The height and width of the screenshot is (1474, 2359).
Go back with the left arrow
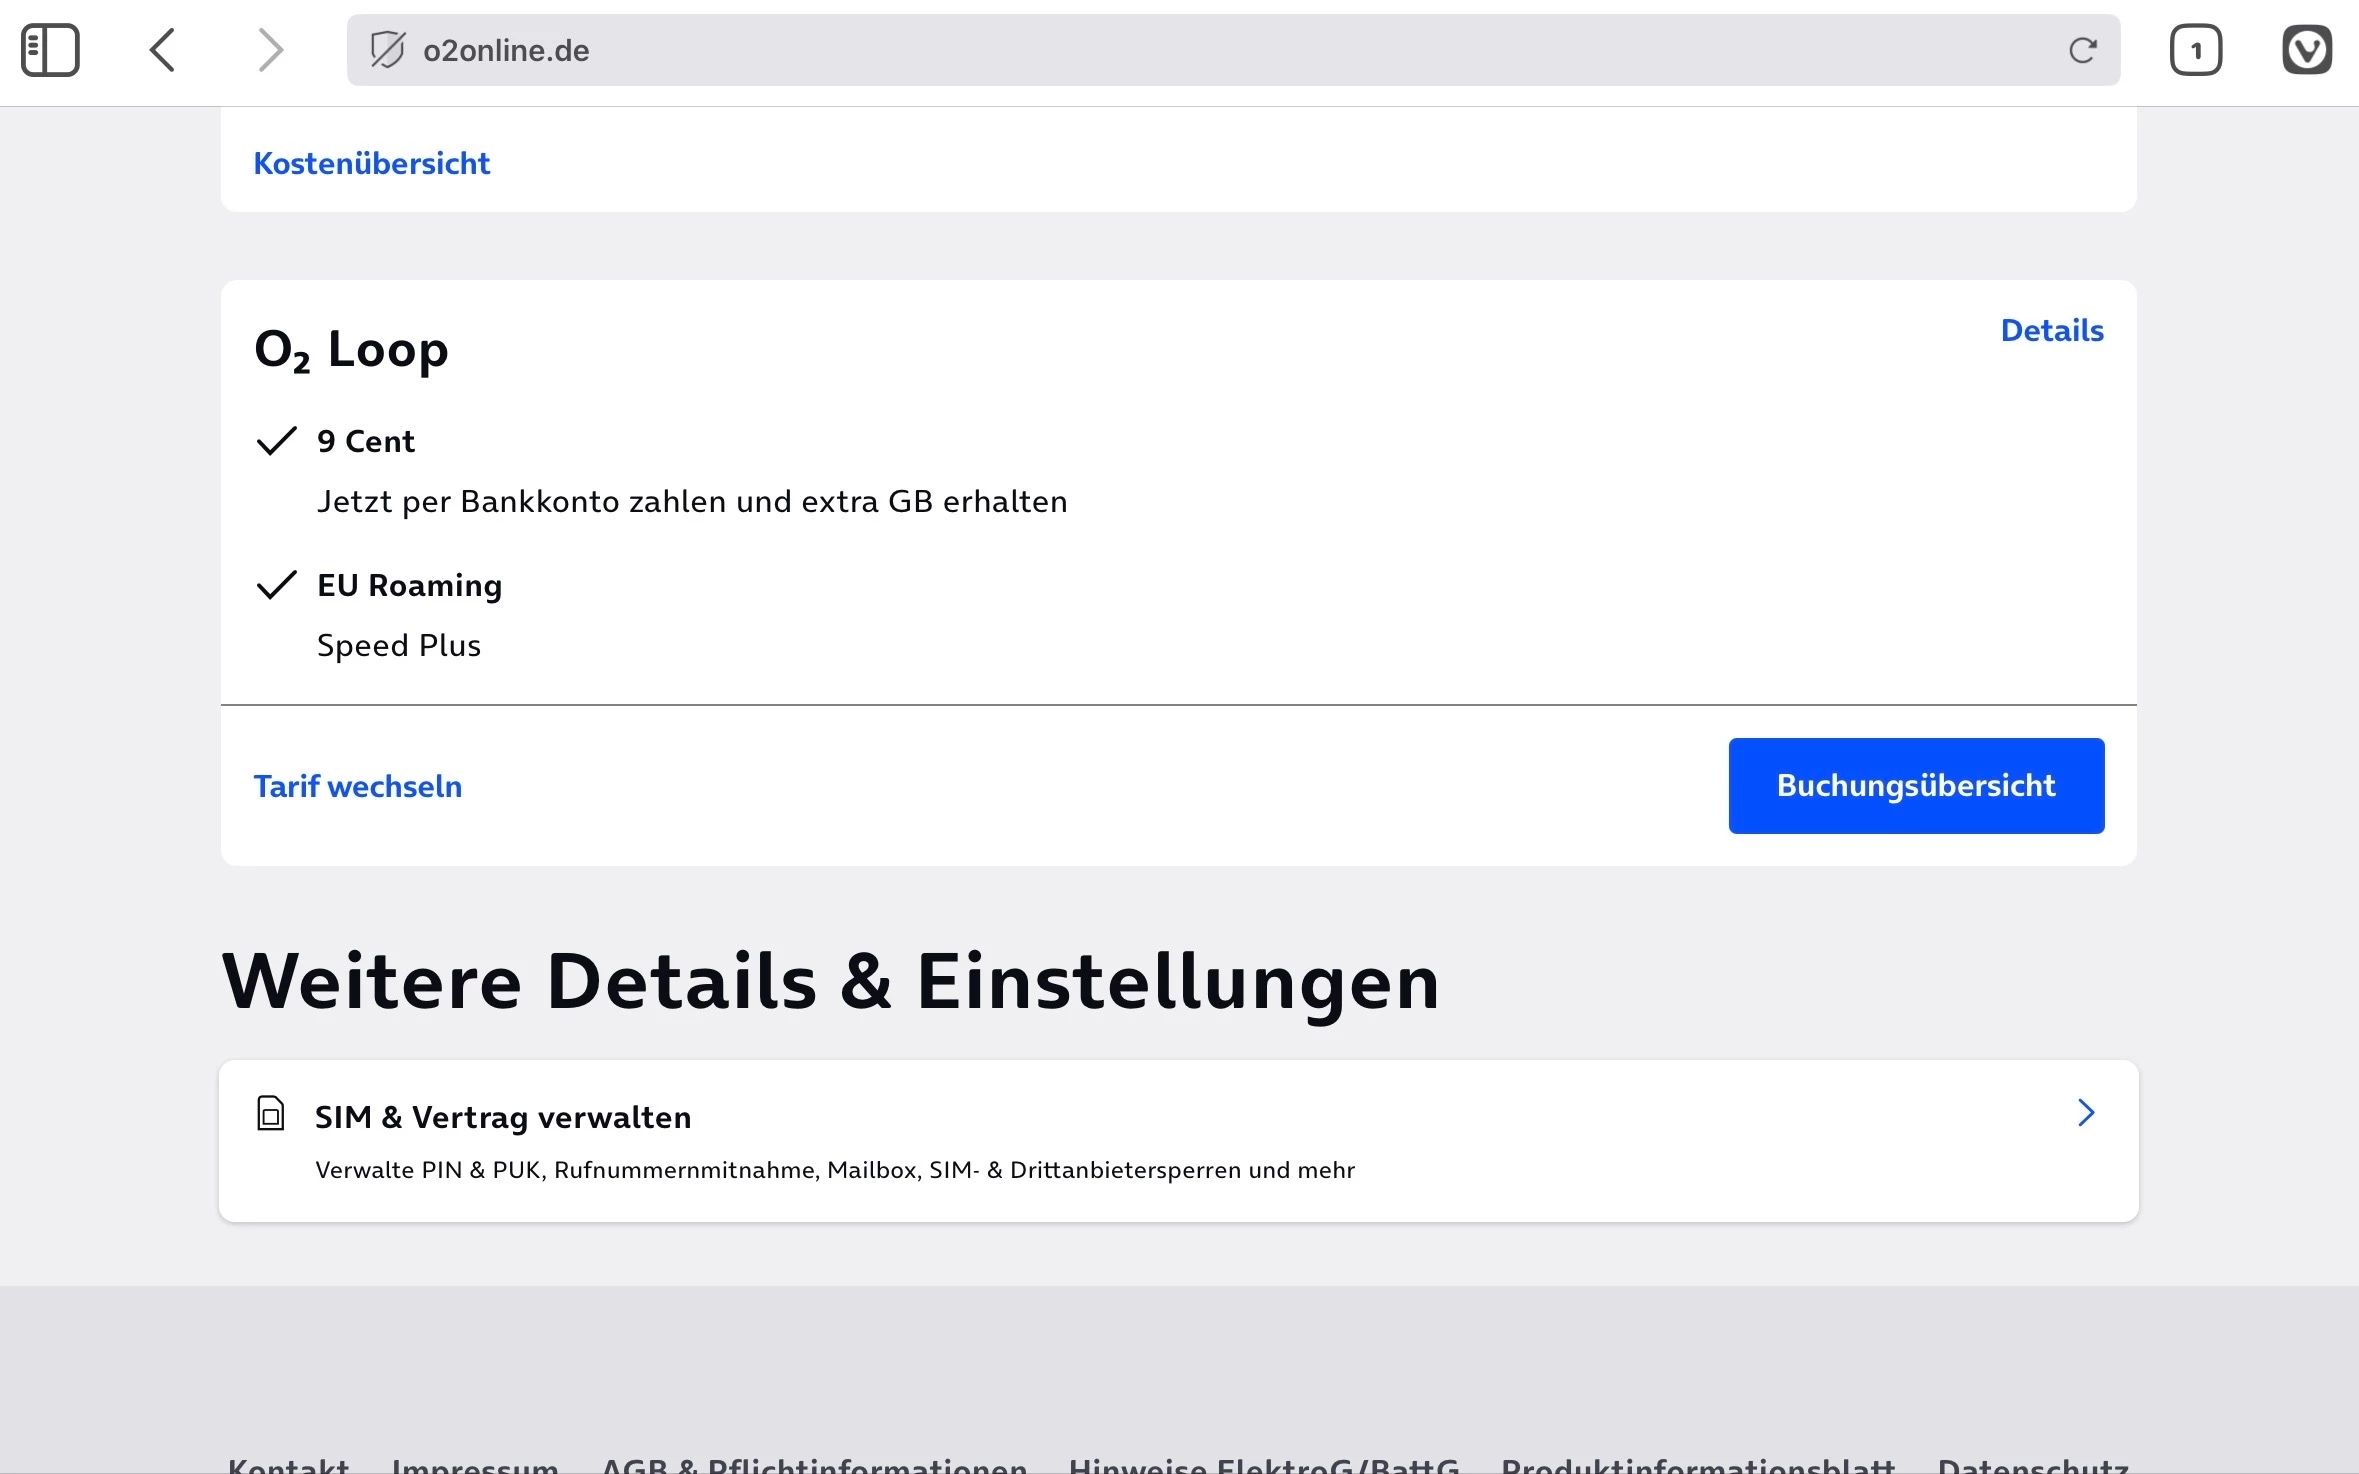[x=163, y=50]
